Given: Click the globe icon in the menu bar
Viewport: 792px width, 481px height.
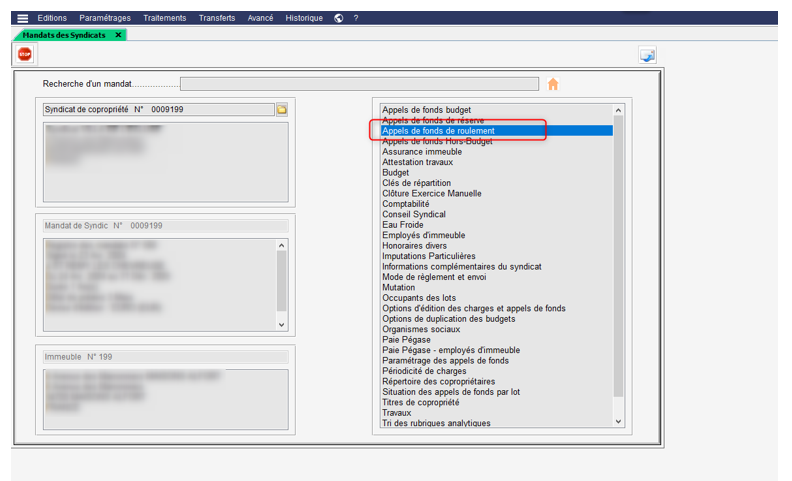Looking at the screenshot, I should (x=339, y=18).
